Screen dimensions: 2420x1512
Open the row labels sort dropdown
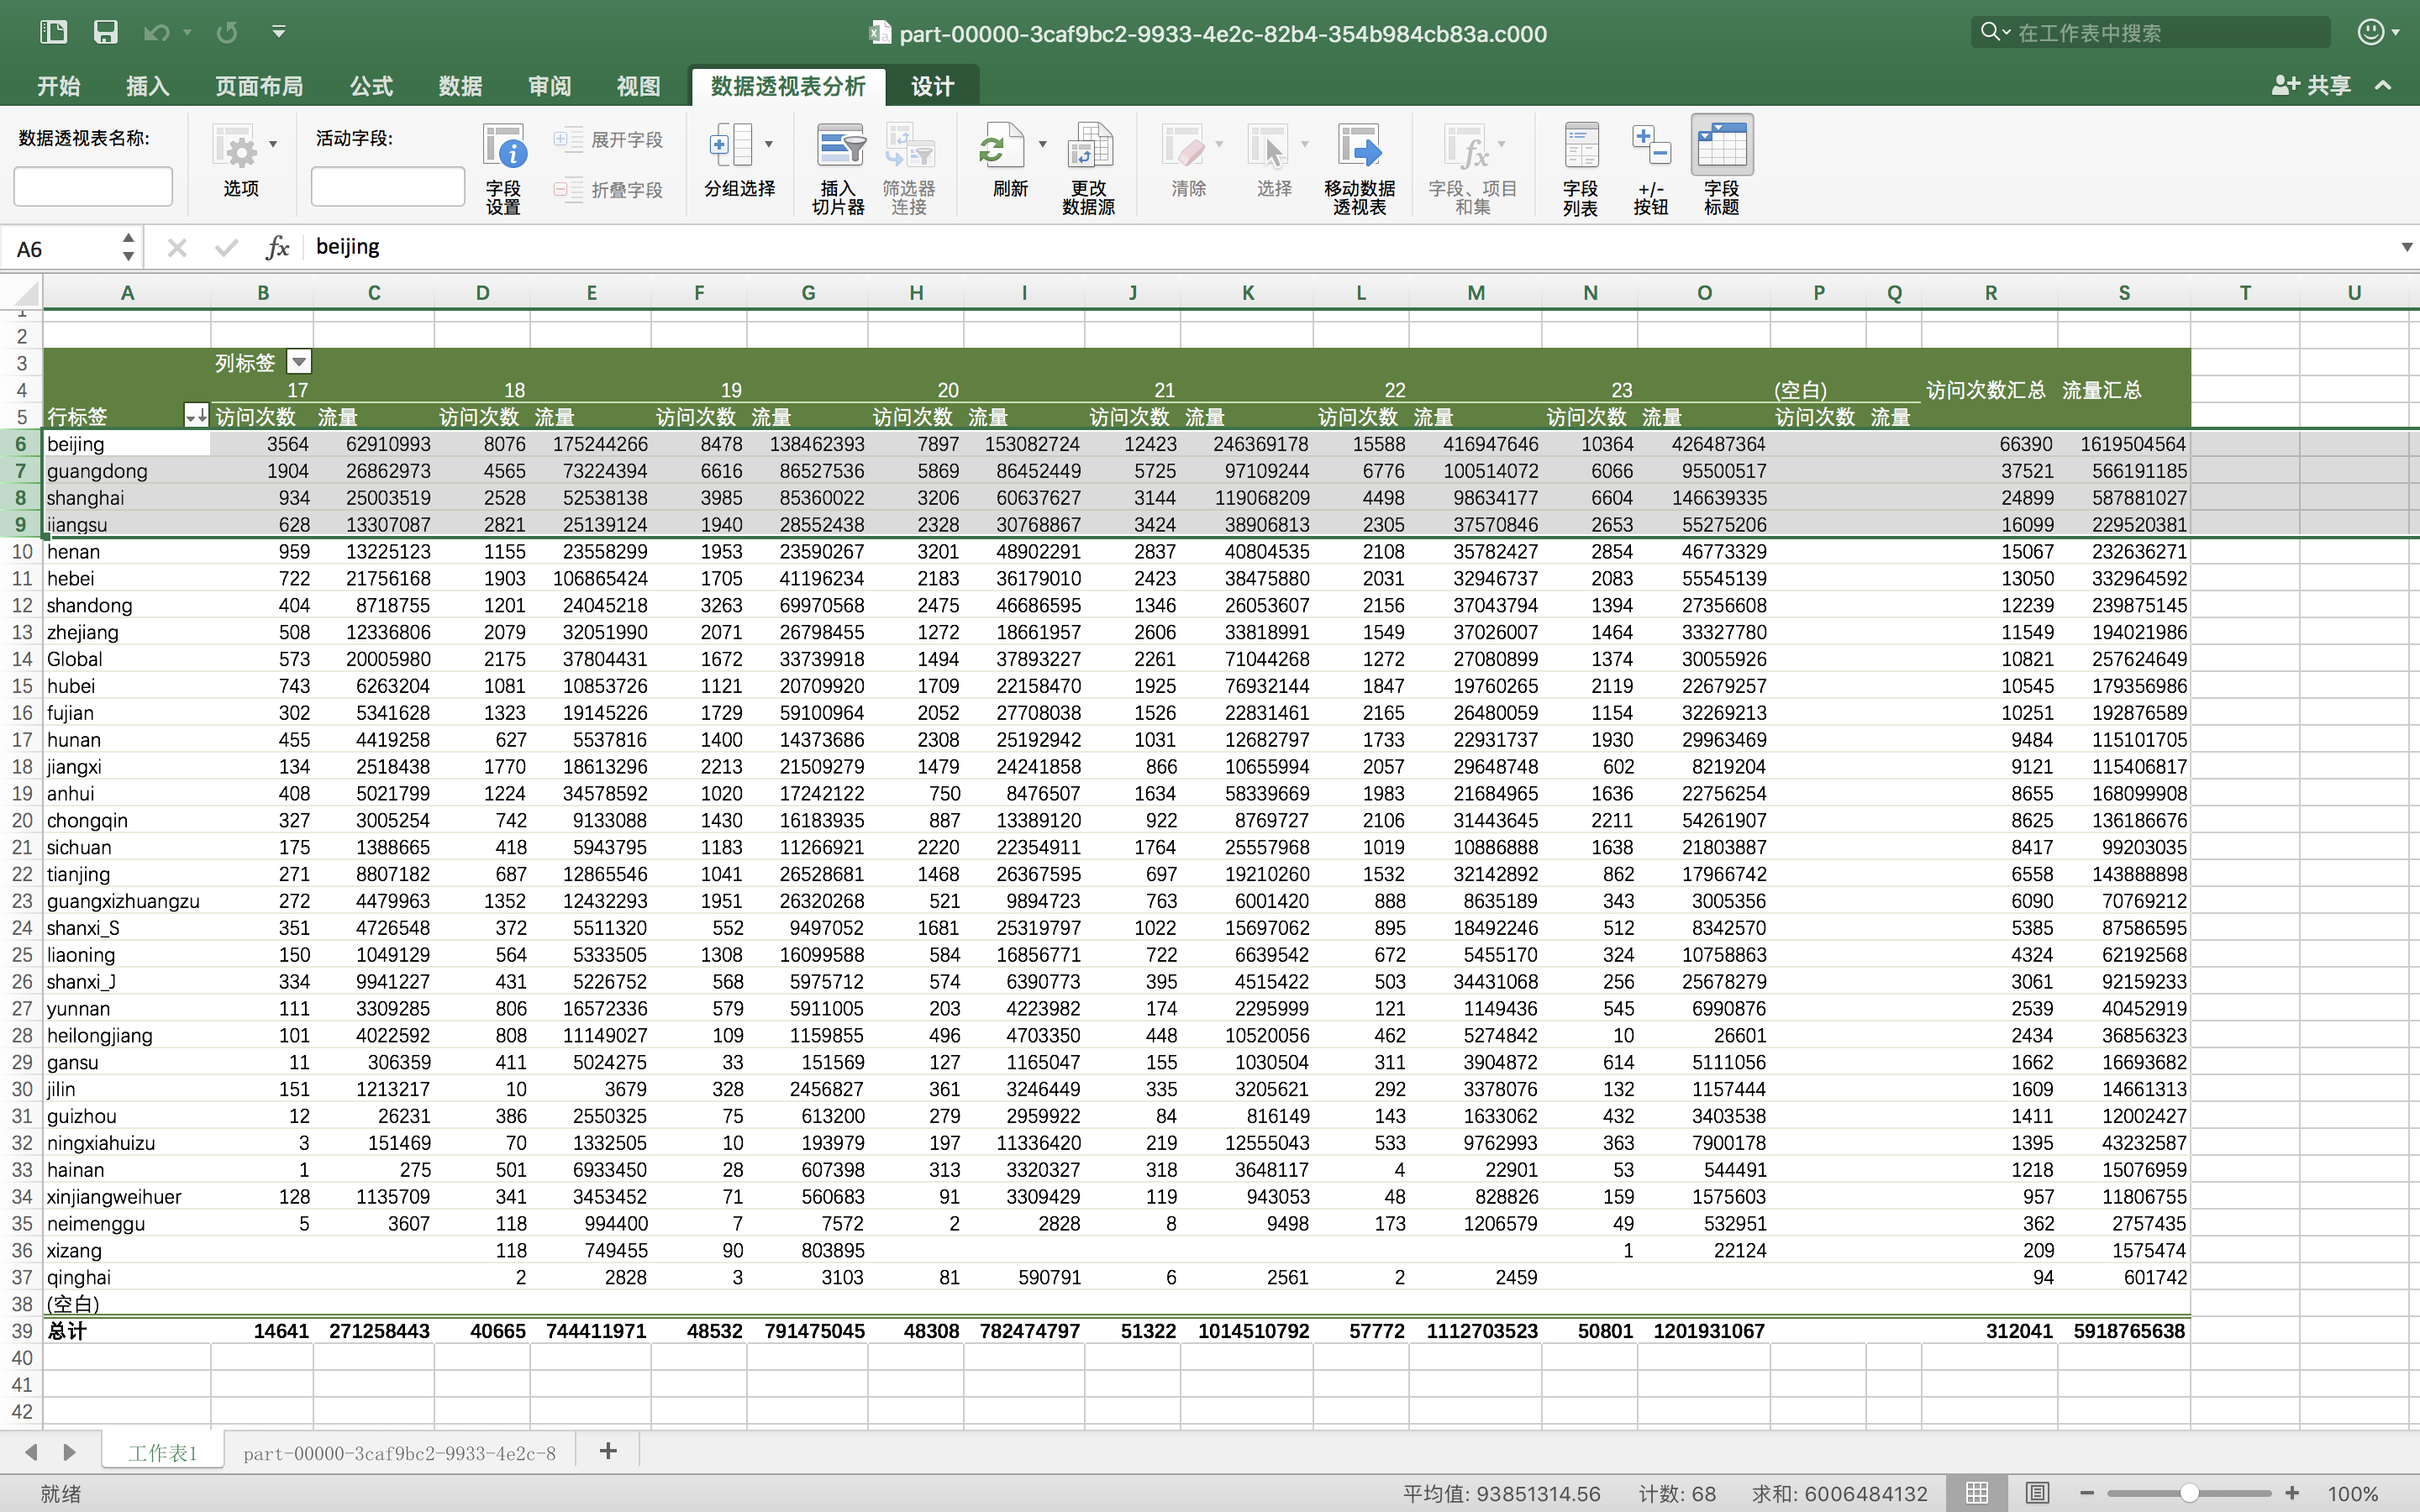point(196,416)
